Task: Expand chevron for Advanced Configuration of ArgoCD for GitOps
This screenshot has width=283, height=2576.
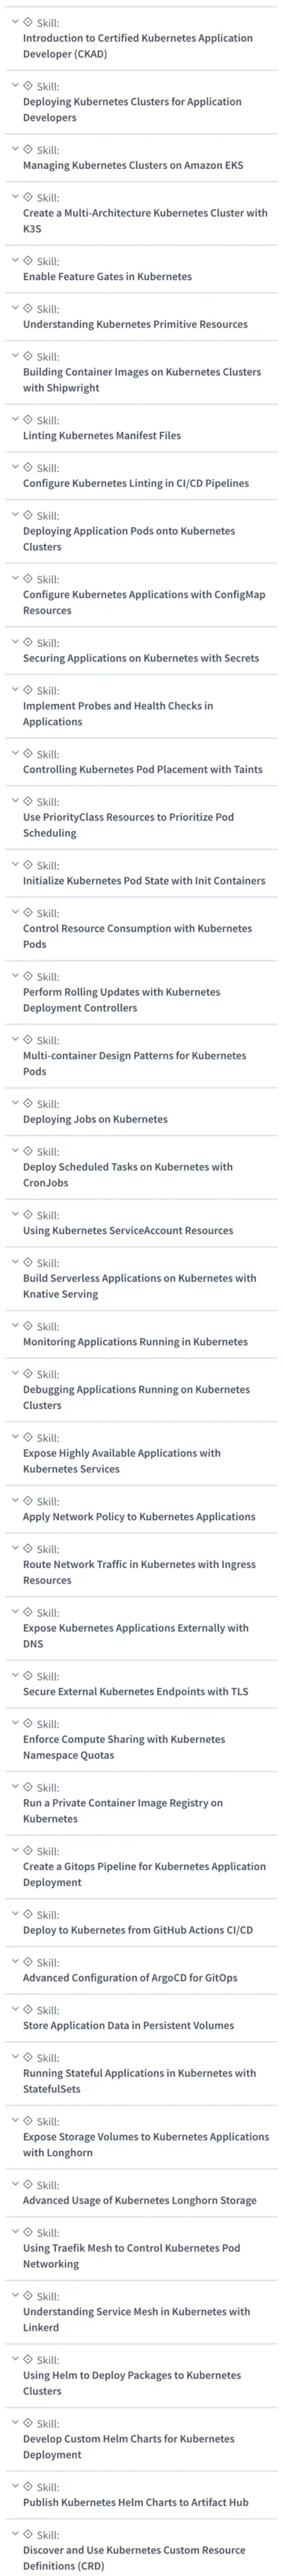Action: [15, 1961]
